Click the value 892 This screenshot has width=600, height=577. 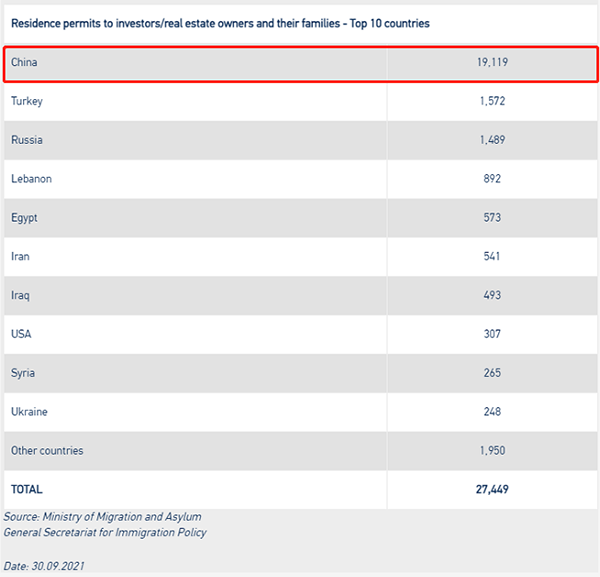[x=492, y=179]
